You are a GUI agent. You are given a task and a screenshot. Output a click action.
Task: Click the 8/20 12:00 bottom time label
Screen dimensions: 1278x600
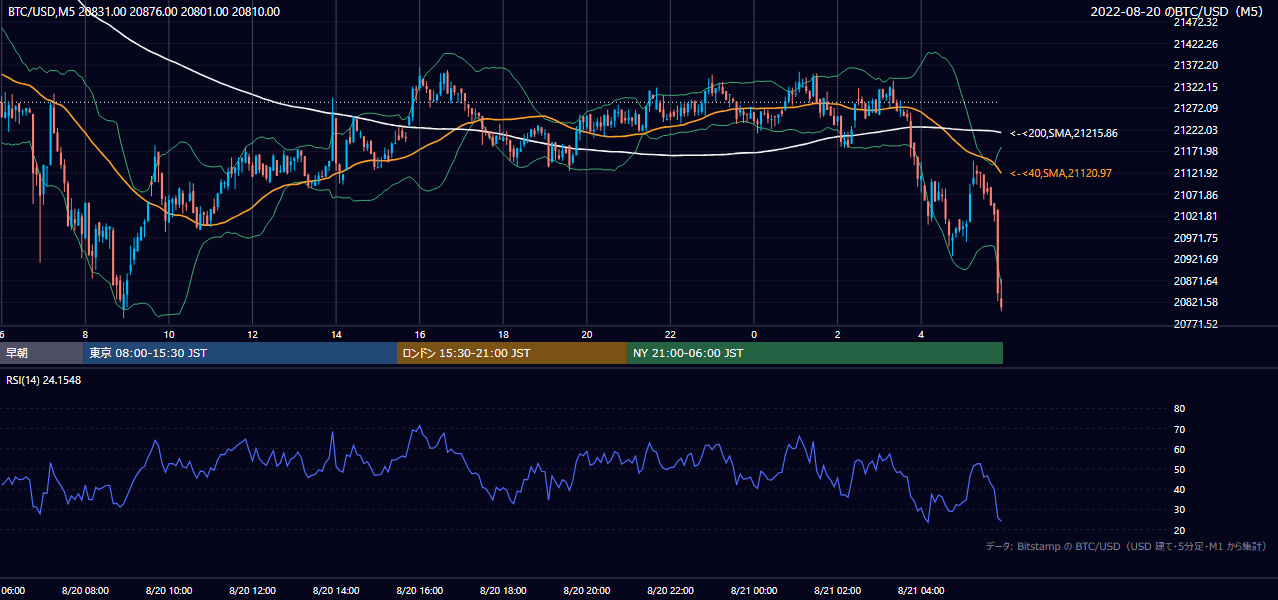(253, 591)
